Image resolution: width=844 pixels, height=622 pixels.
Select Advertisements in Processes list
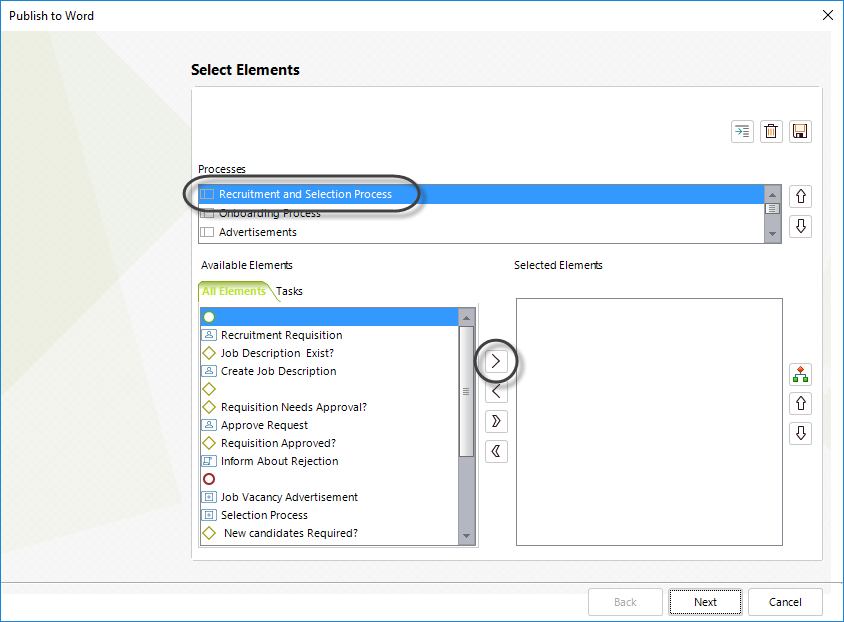click(x=482, y=232)
